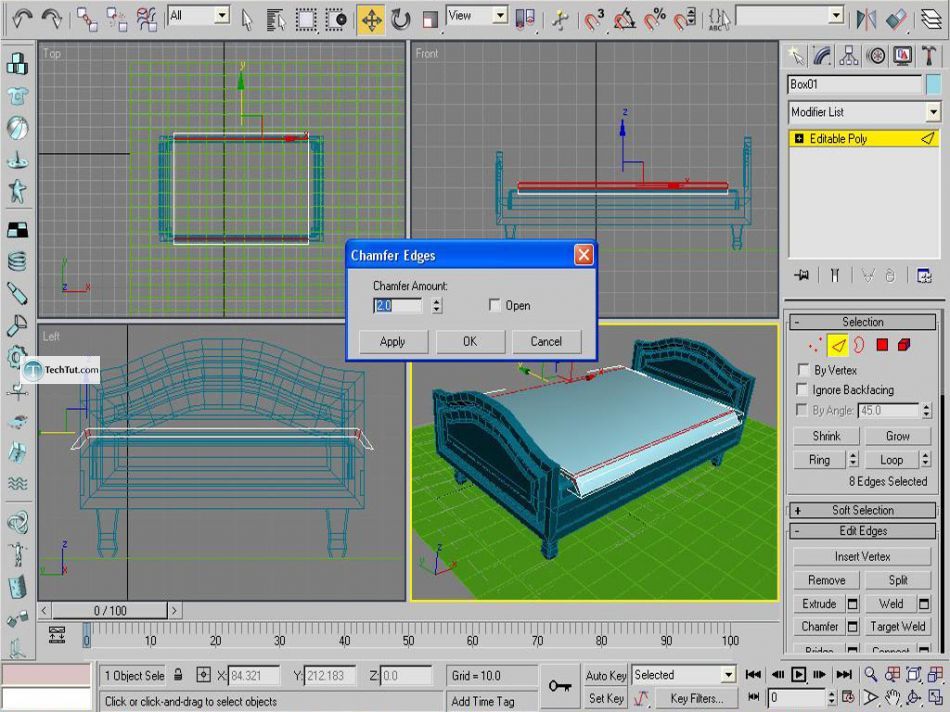
Task: Confirm Chamfer Edges with OK
Action: pos(470,342)
